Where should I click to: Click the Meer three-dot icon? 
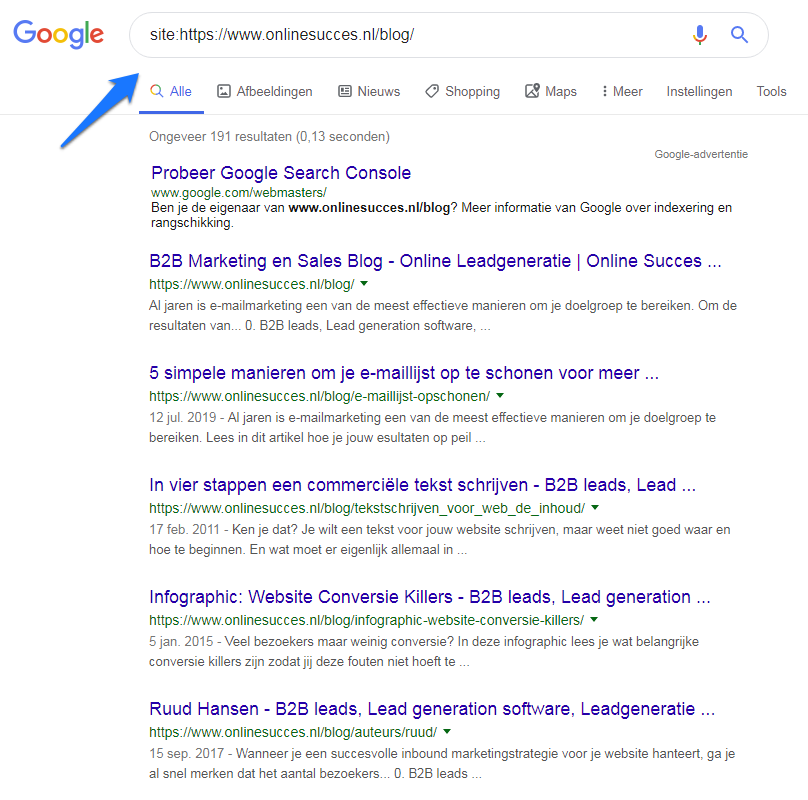[604, 91]
